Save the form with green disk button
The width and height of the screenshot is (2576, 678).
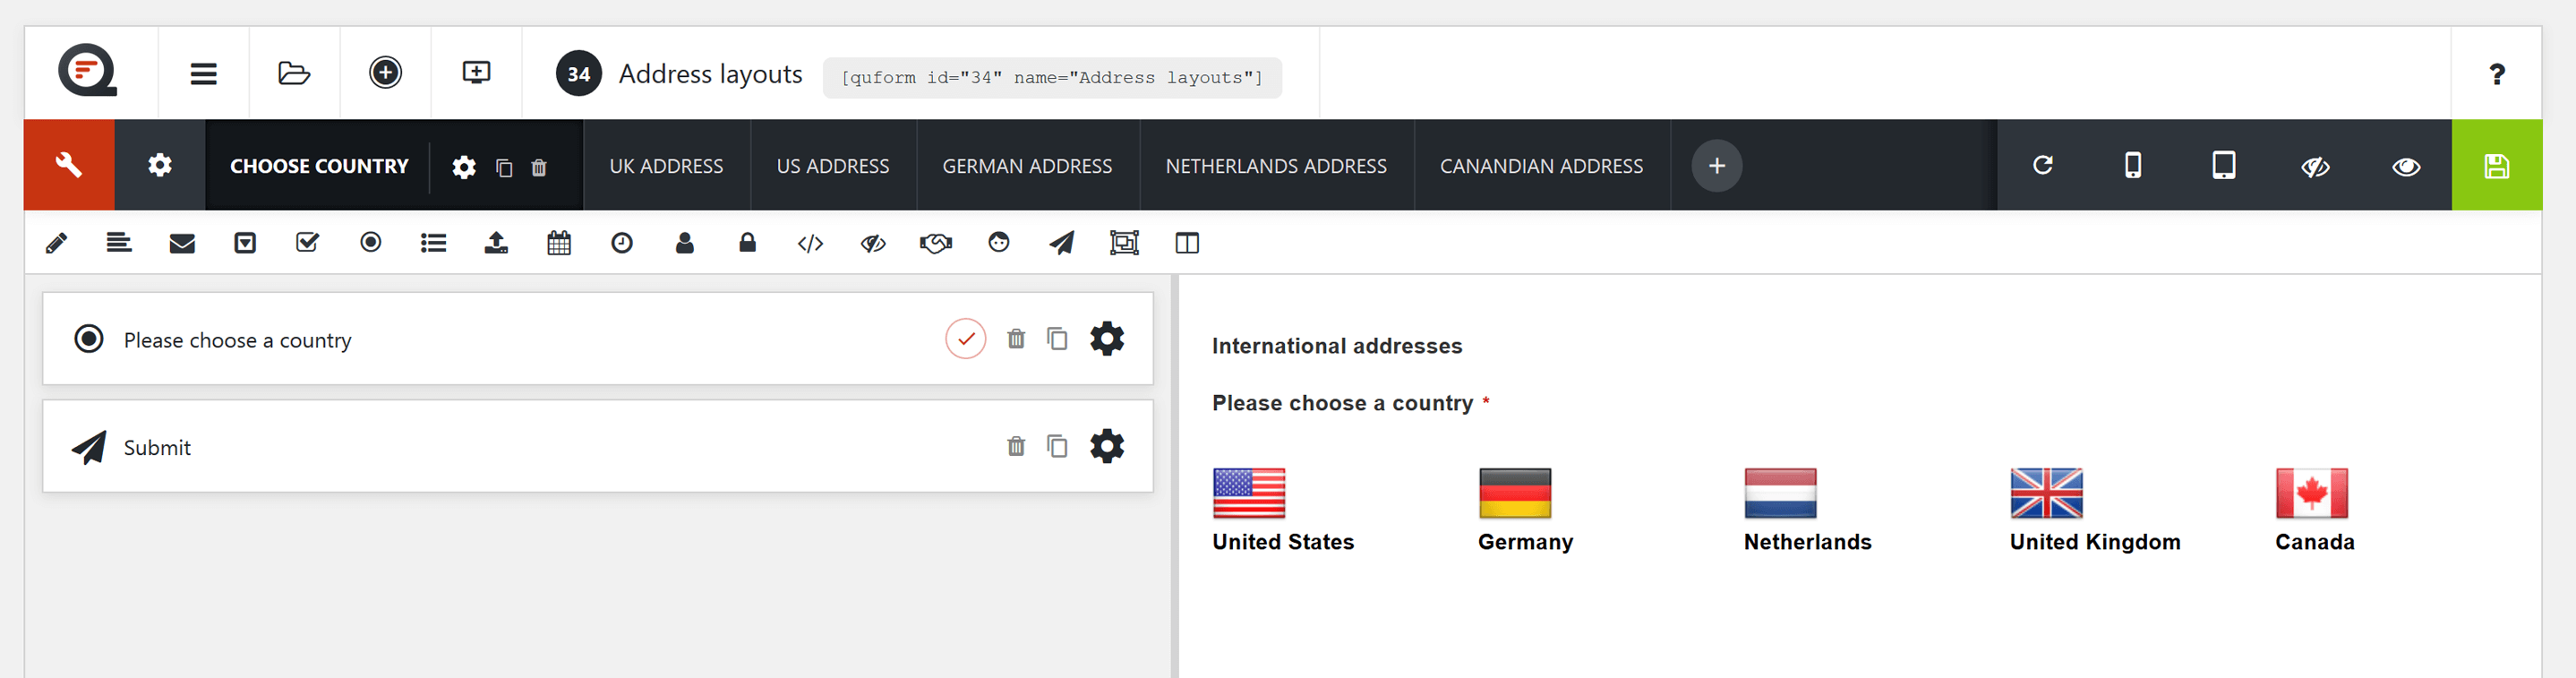click(2497, 165)
